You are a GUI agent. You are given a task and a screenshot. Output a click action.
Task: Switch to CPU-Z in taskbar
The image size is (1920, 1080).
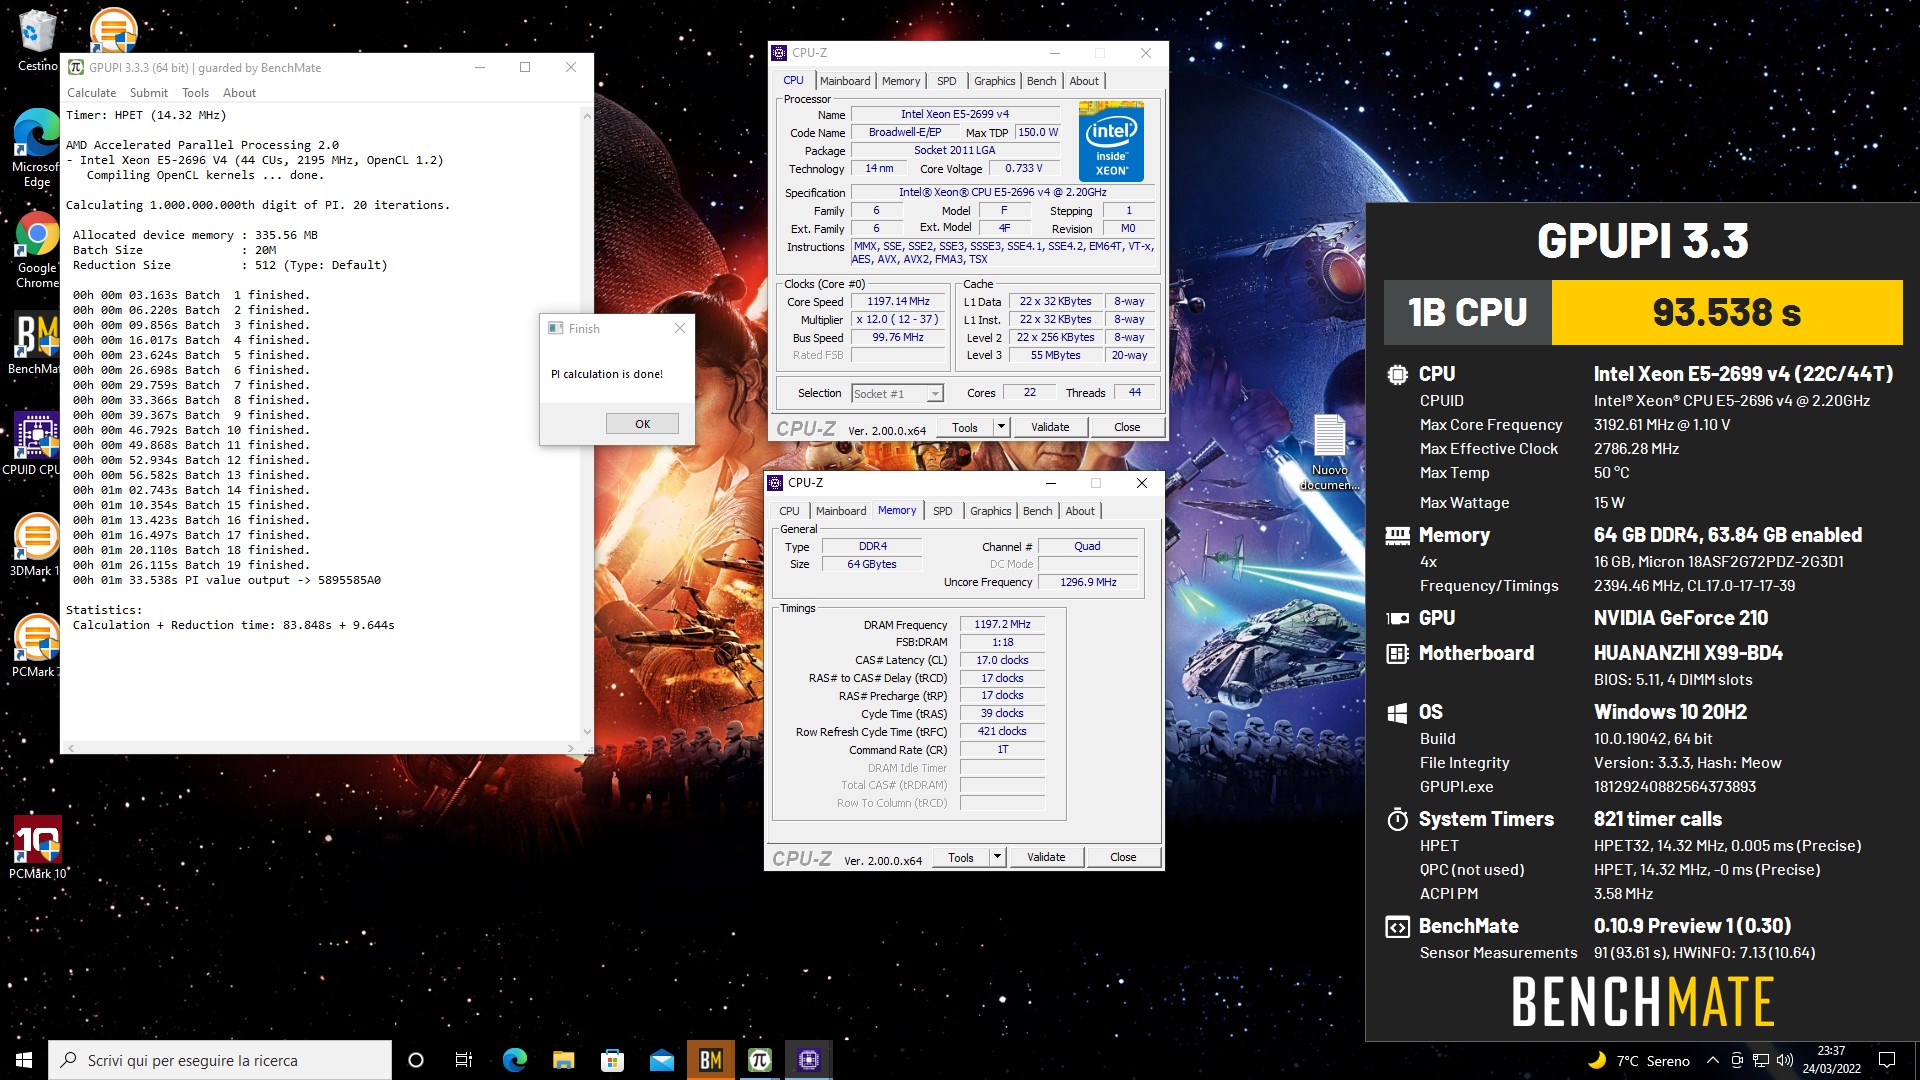pos(808,1060)
